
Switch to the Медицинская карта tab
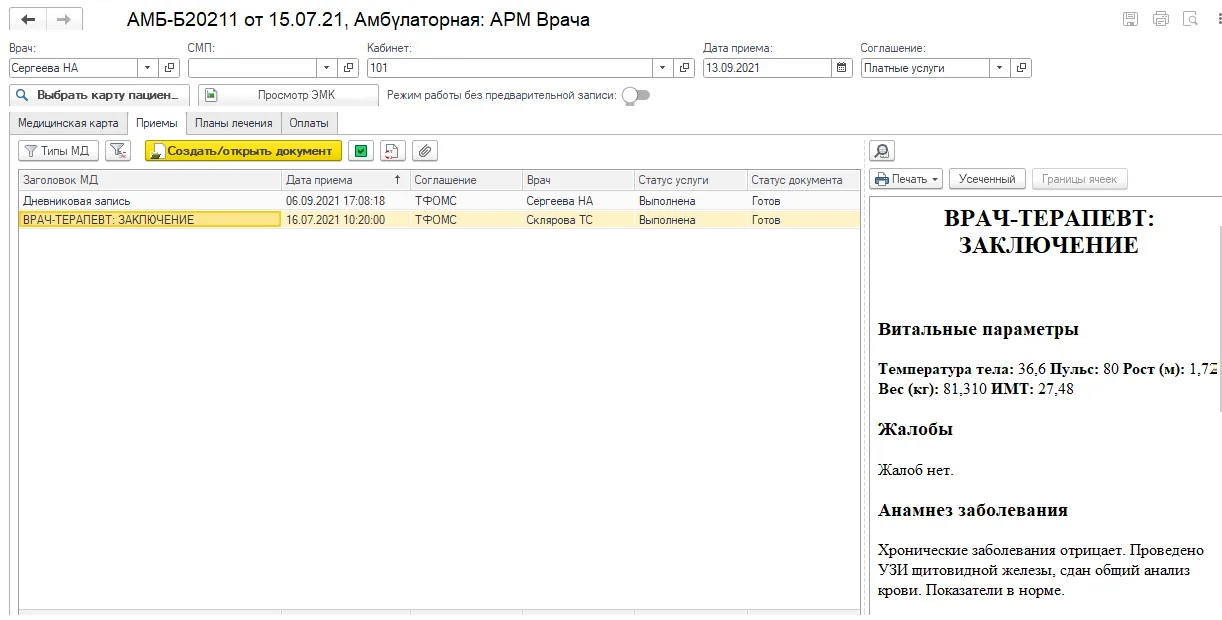coord(70,123)
